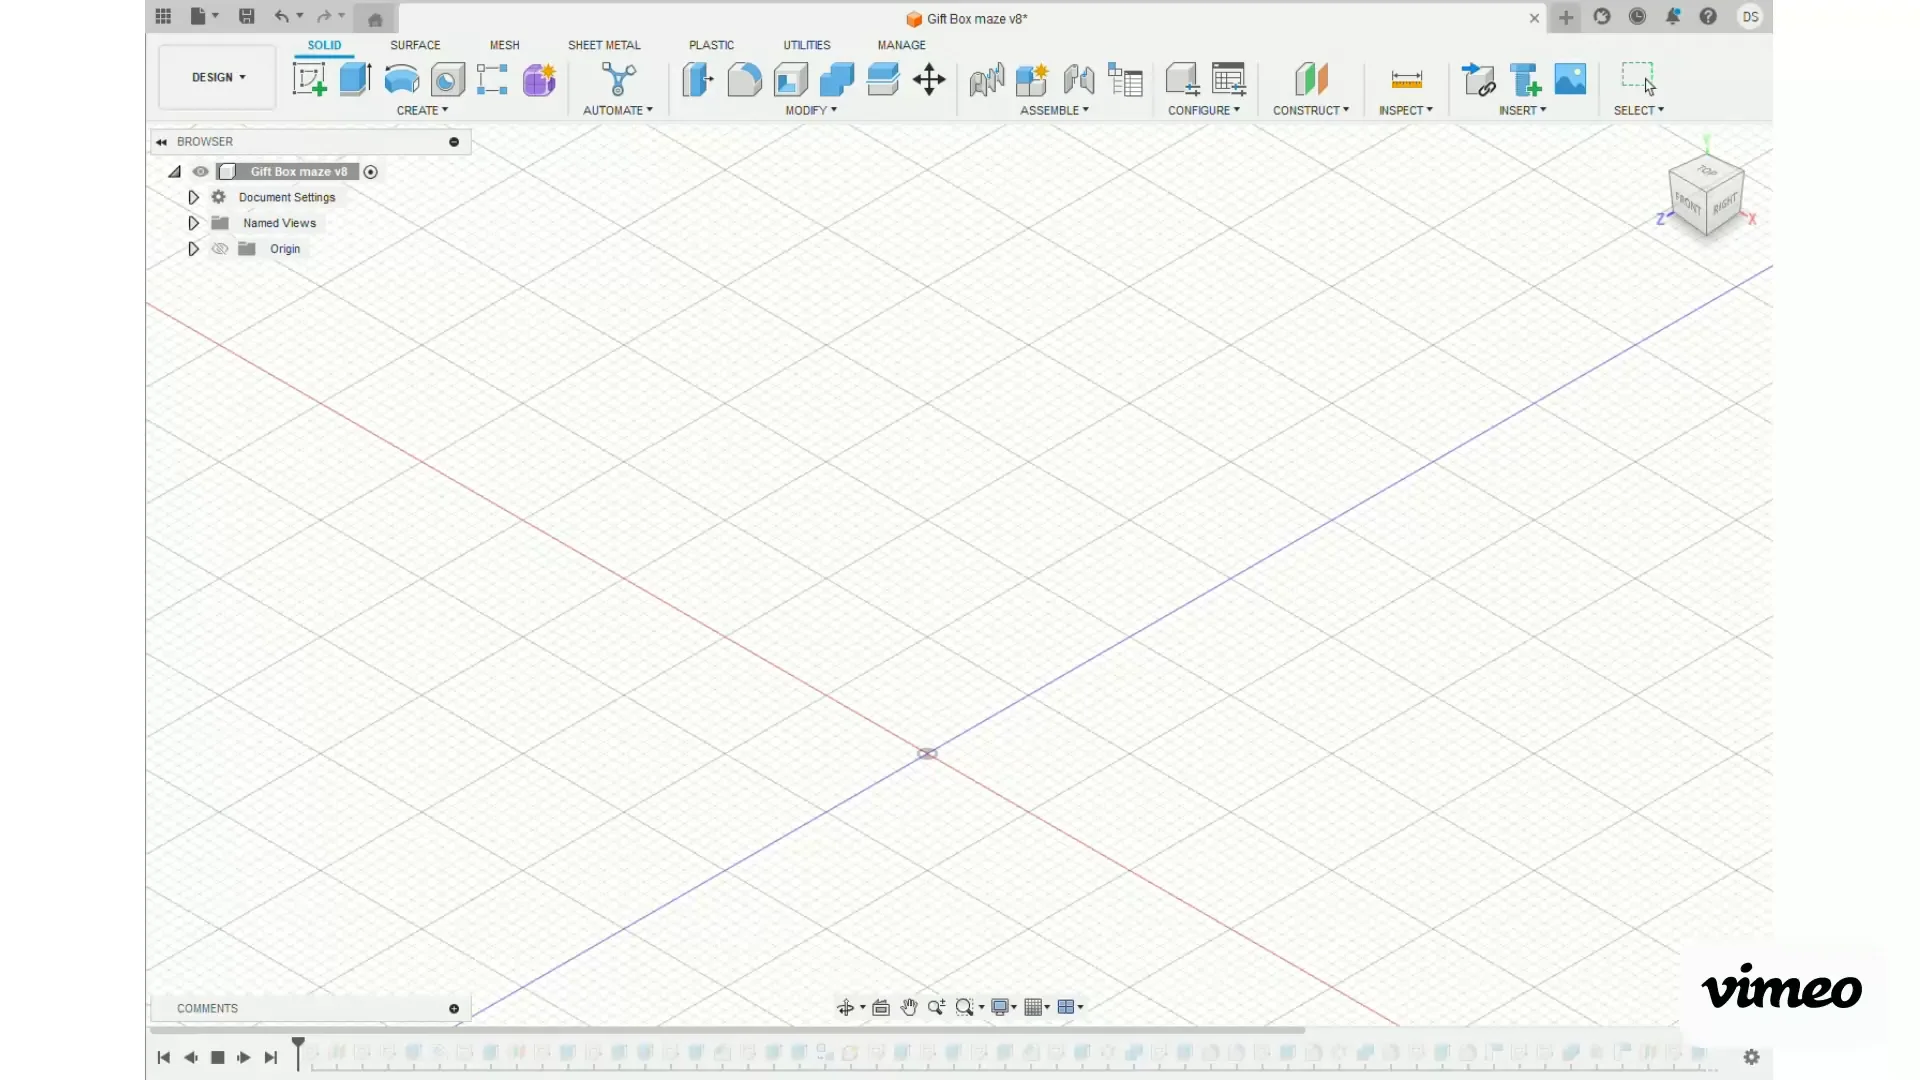Expand the Named Views tree item
This screenshot has height=1080, width=1920.
coord(194,223)
